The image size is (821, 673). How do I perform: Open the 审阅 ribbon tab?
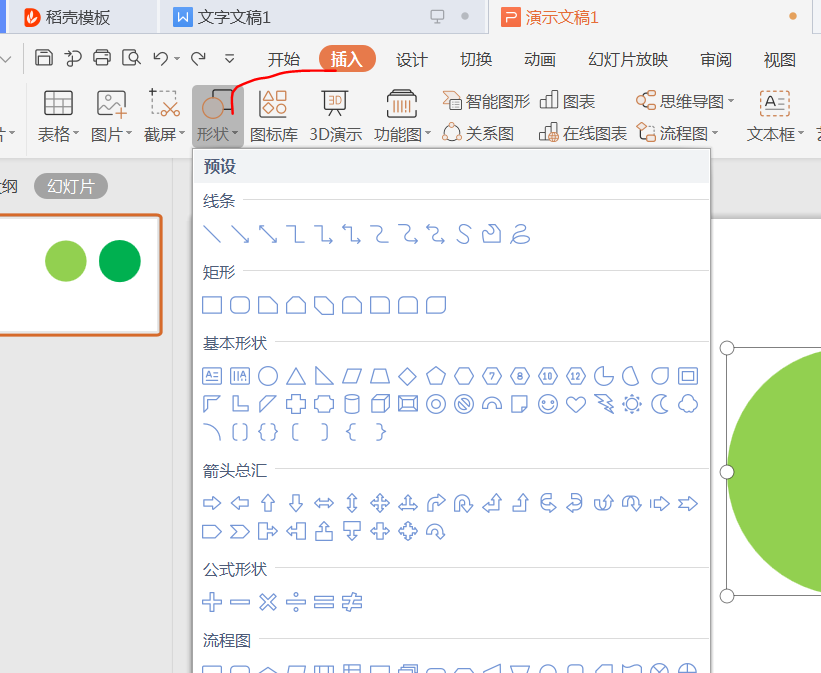(716, 59)
